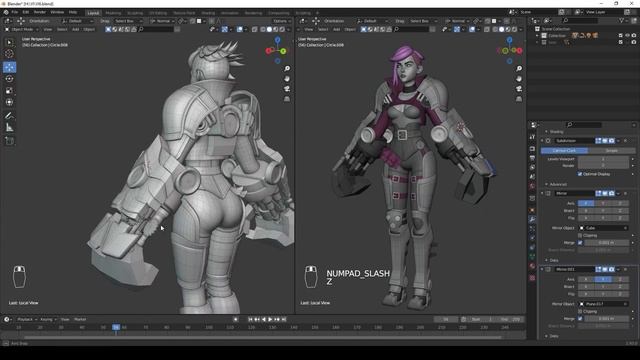640x360 pixels.
Task: Toggle camera view icon in right viewport
Action: coord(519,89)
